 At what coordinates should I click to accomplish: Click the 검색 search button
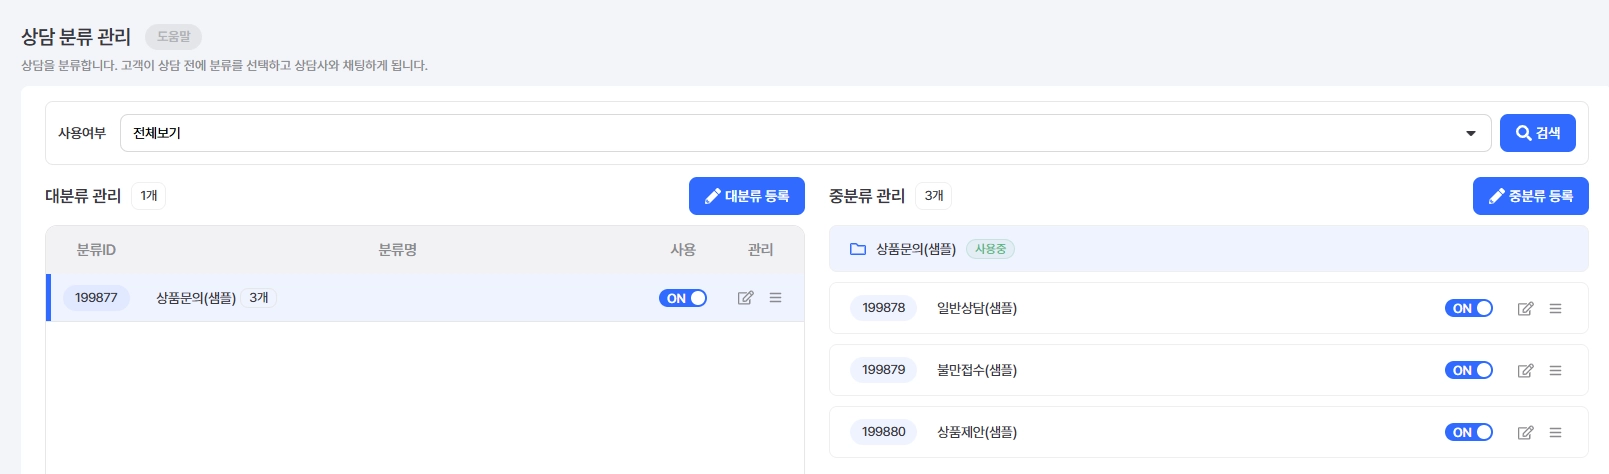(1537, 133)
